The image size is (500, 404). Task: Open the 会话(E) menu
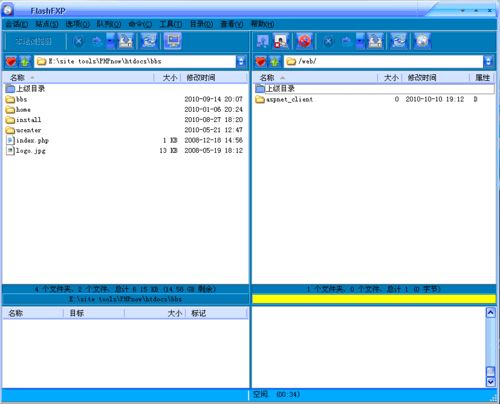[17, 24]
